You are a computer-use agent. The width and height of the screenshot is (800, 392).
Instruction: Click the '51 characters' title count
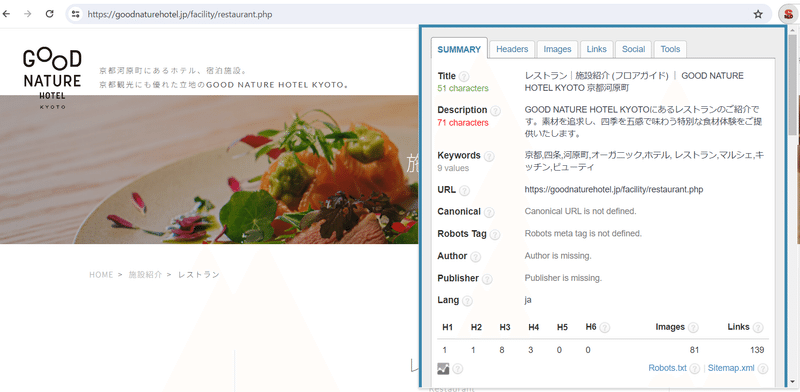(463, 88)
